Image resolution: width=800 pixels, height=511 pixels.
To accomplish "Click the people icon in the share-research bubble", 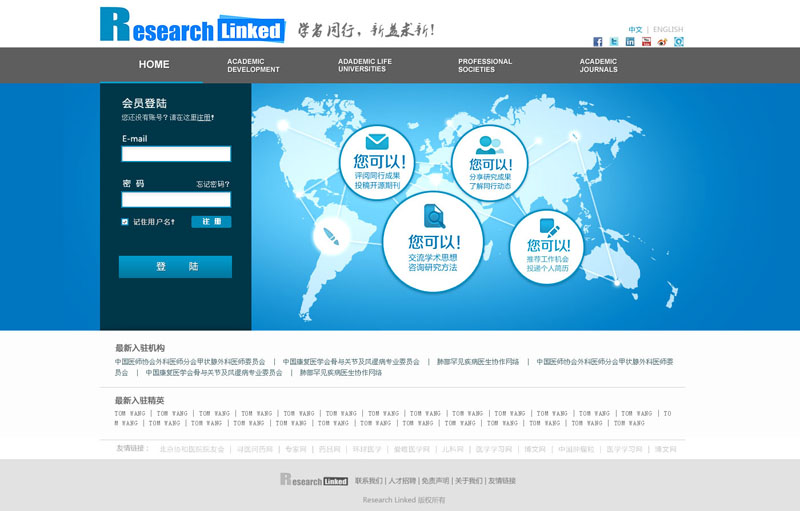I will pyautogui.click(x=489, y=145).
